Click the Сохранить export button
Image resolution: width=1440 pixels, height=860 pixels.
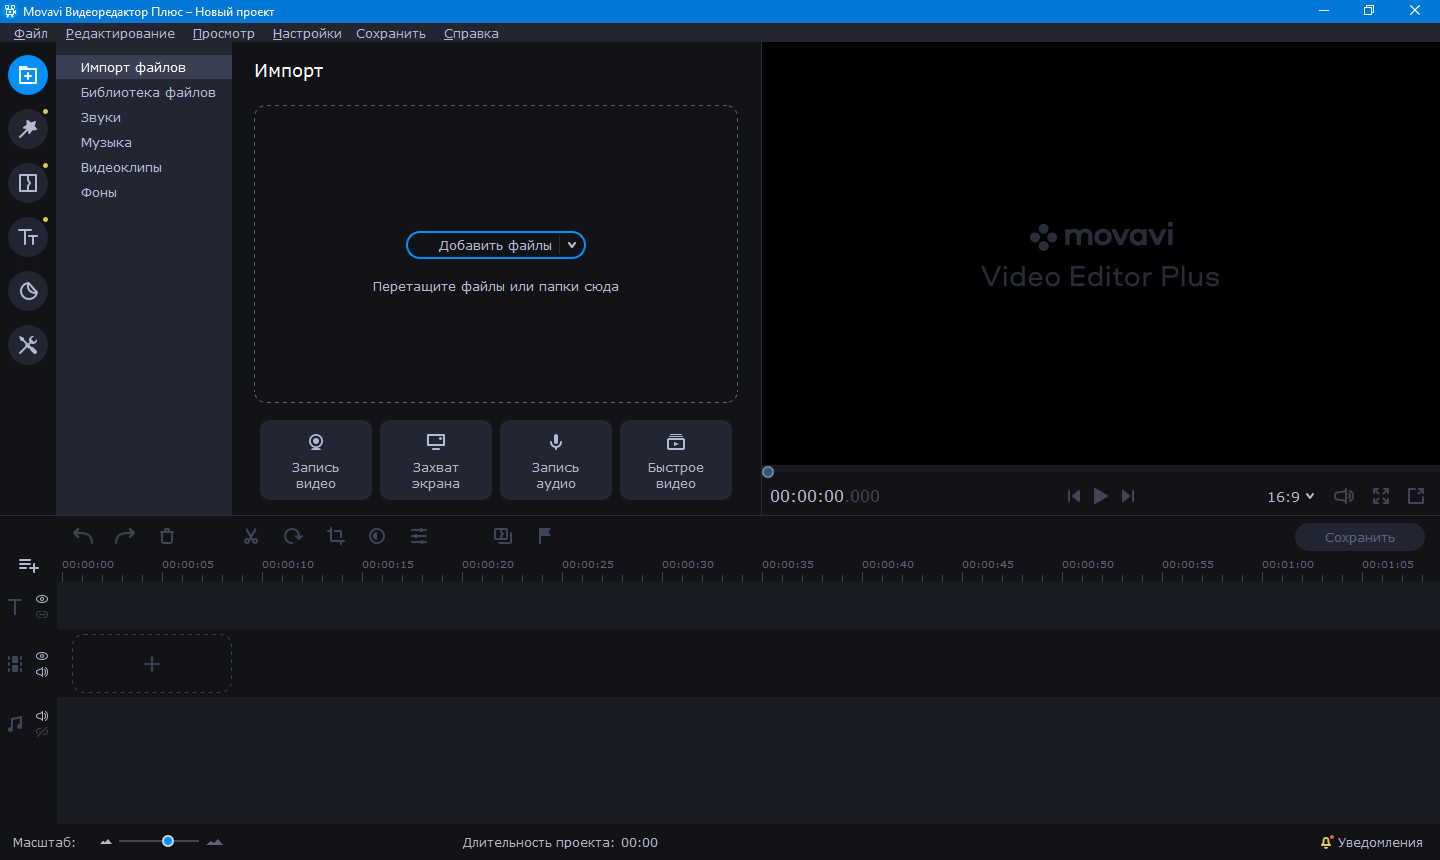(1360, 537)
